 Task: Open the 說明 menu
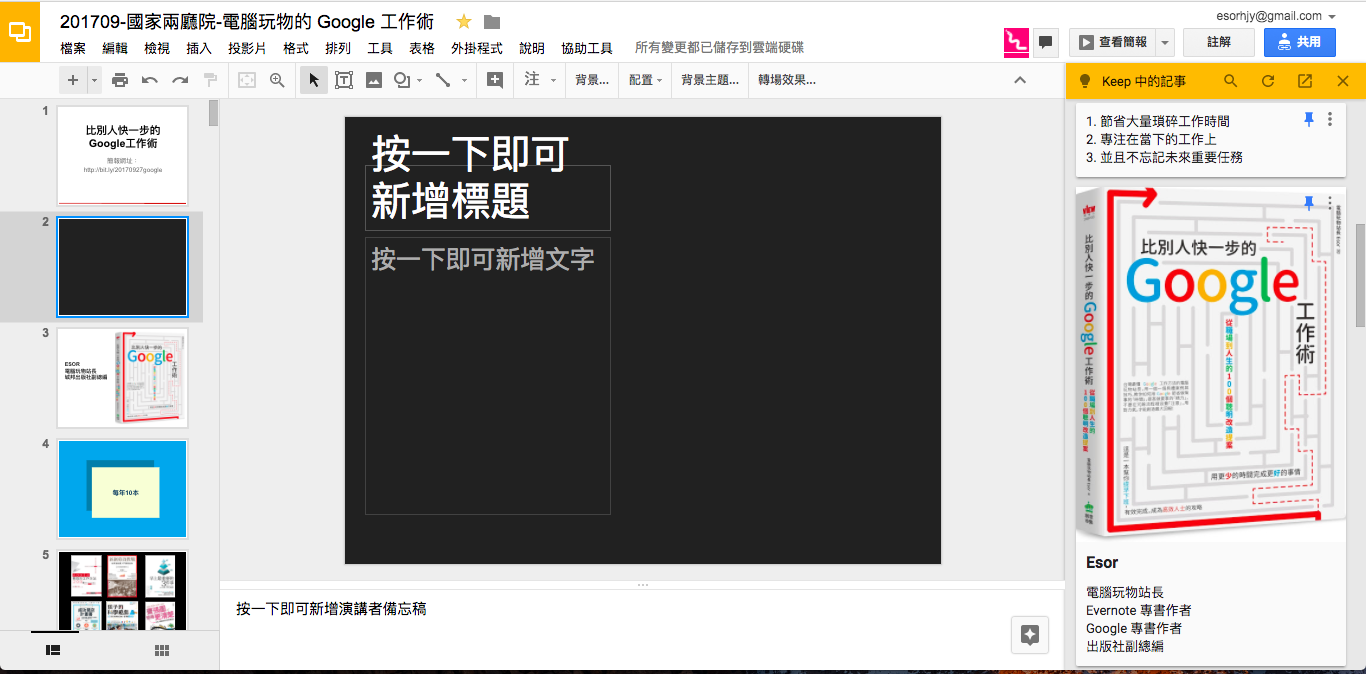(x=532, y=48)
